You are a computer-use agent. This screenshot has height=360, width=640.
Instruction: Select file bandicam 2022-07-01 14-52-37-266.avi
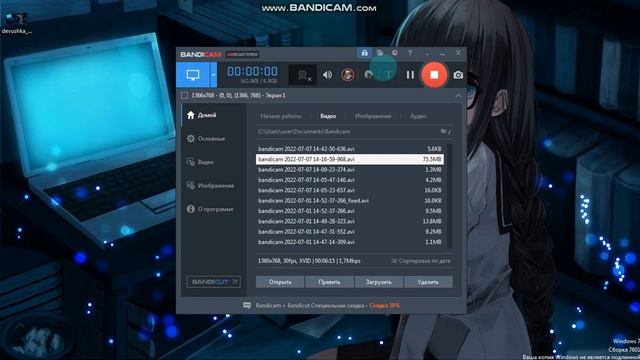350,211
